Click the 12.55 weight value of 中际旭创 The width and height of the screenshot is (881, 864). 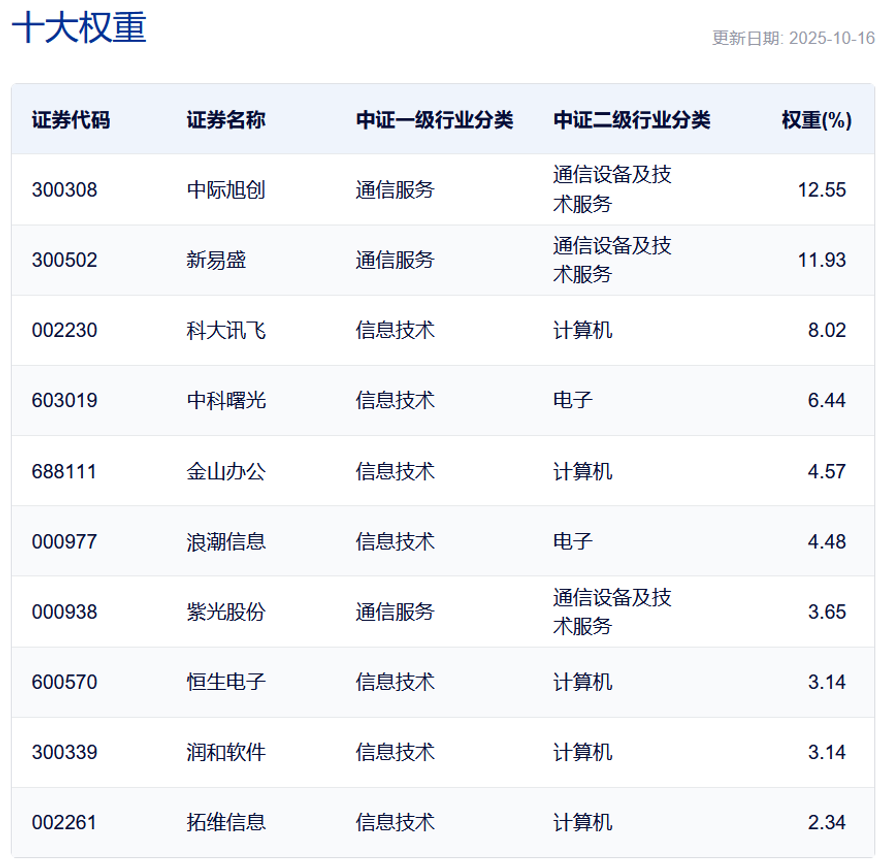(824, 189)
